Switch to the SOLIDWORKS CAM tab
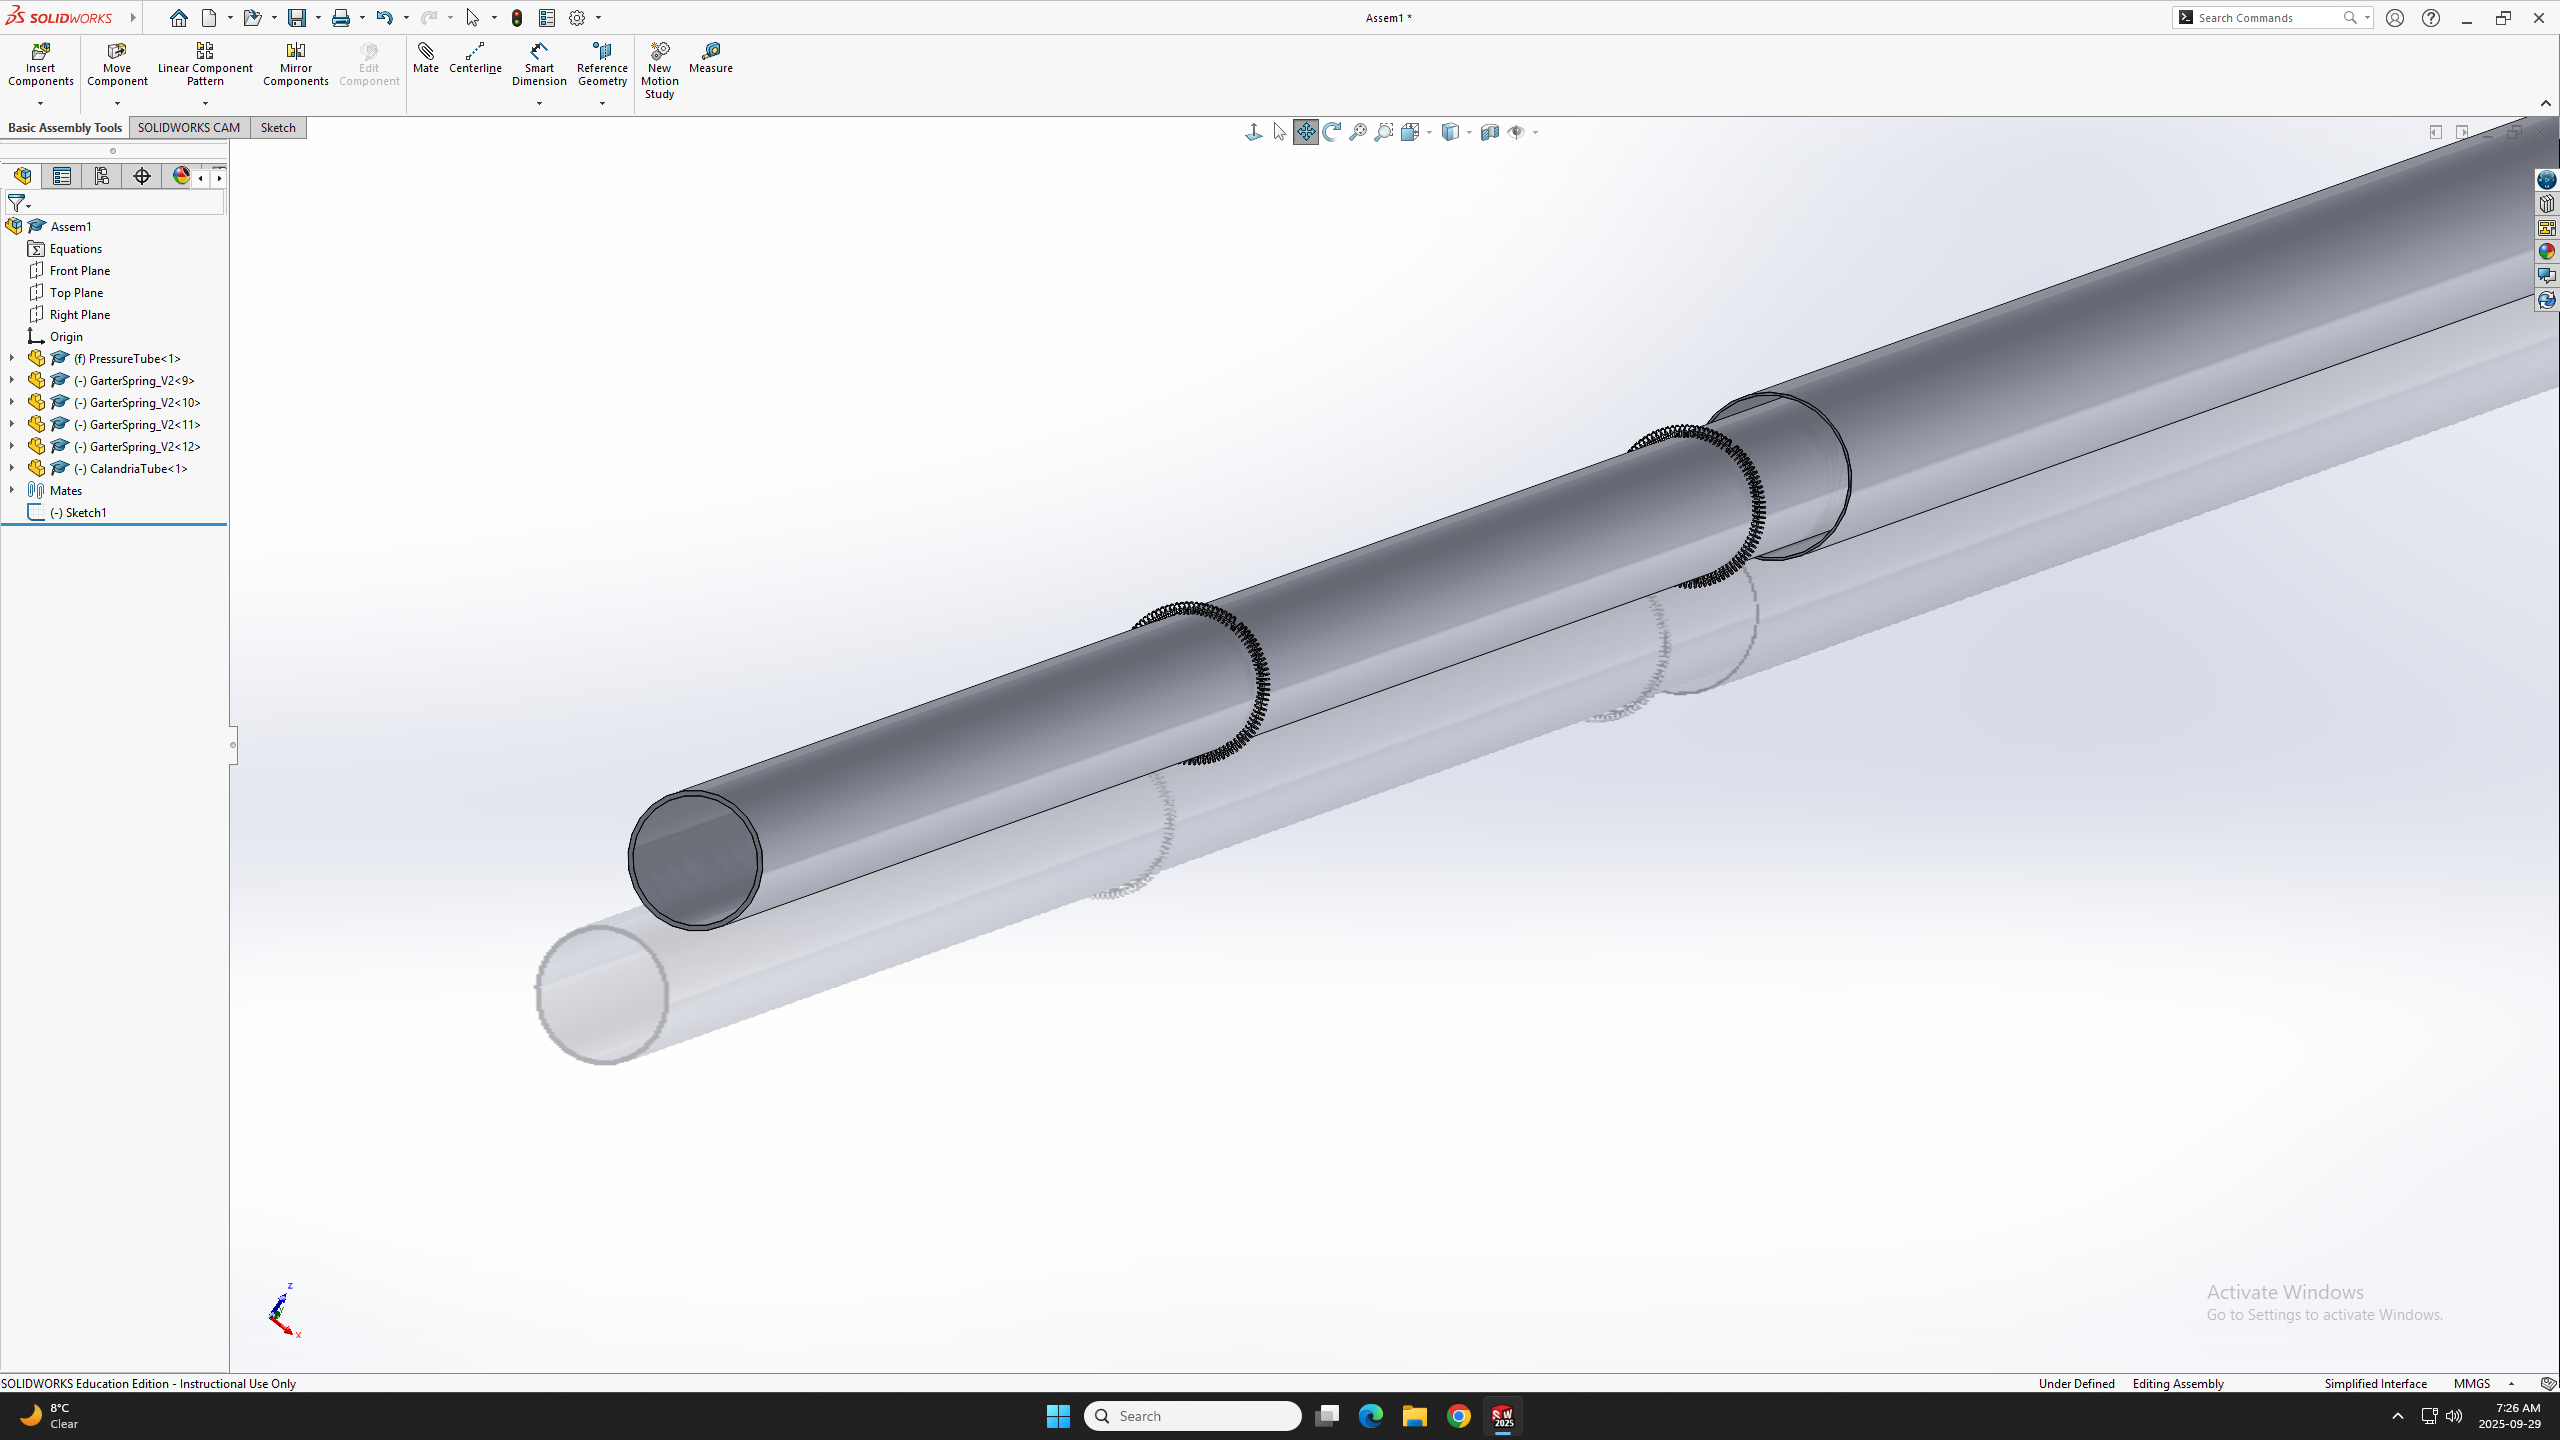Image resolution: width=2560 pixels, height=1440 pixels. point(189,128)
